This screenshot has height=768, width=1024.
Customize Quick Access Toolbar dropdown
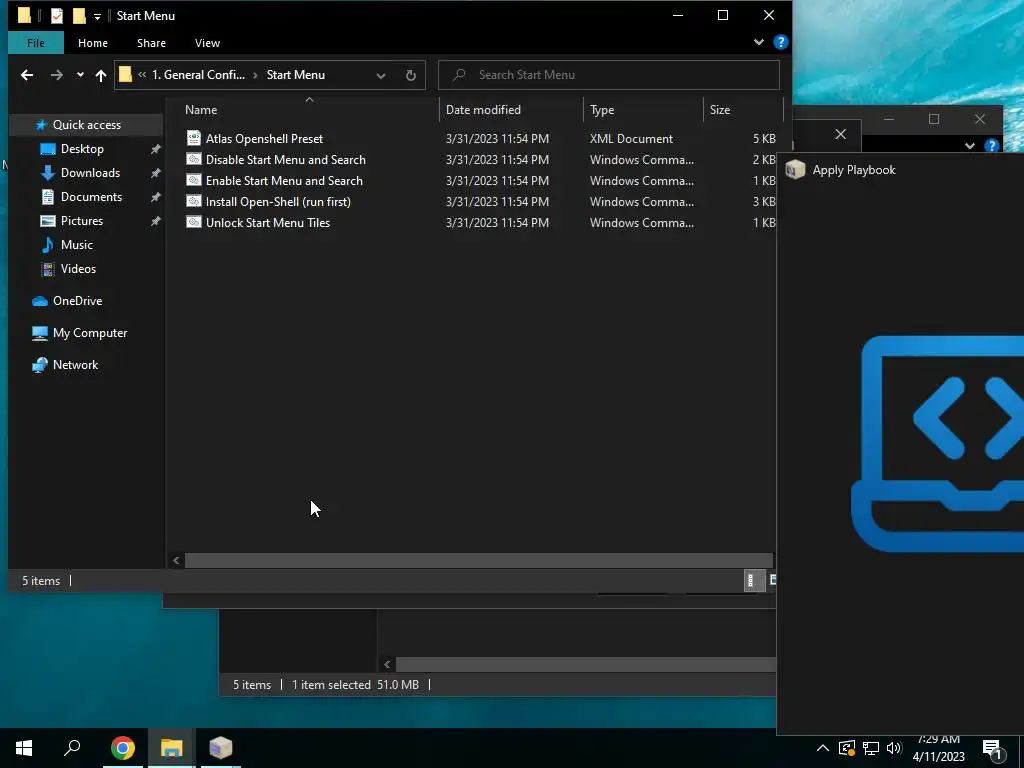click(x=97, y=16)
